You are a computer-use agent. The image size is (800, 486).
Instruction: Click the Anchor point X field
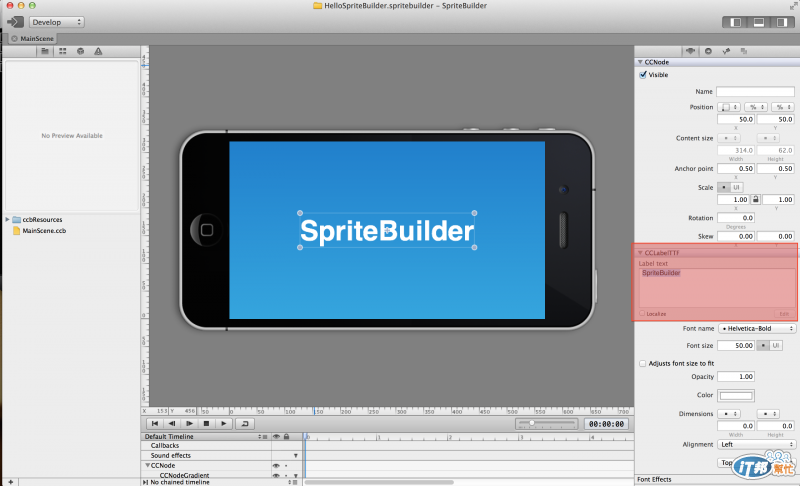pos(736,168)
